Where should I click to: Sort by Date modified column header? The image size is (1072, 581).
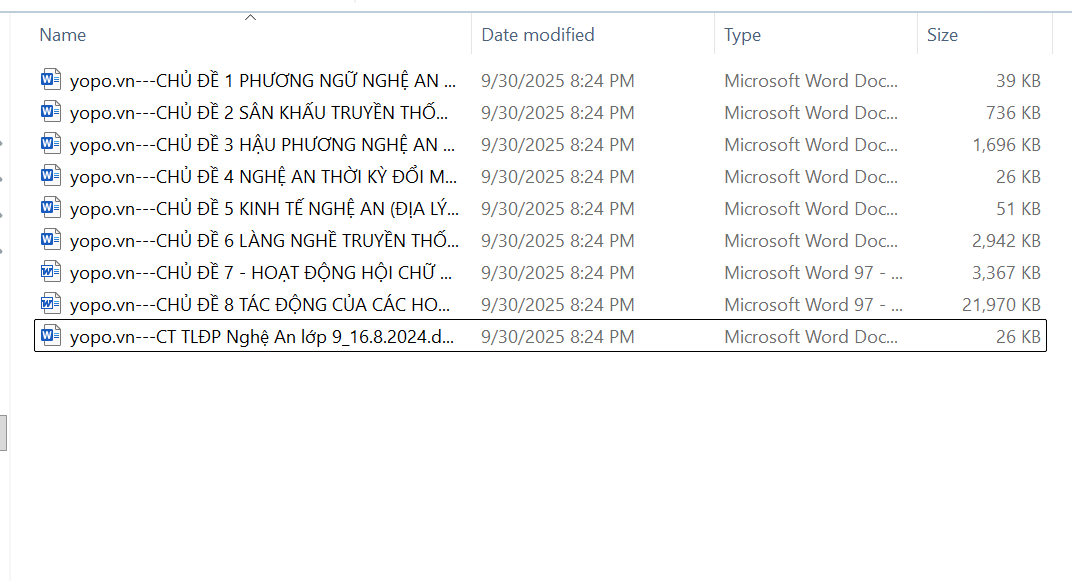[538, 35]
